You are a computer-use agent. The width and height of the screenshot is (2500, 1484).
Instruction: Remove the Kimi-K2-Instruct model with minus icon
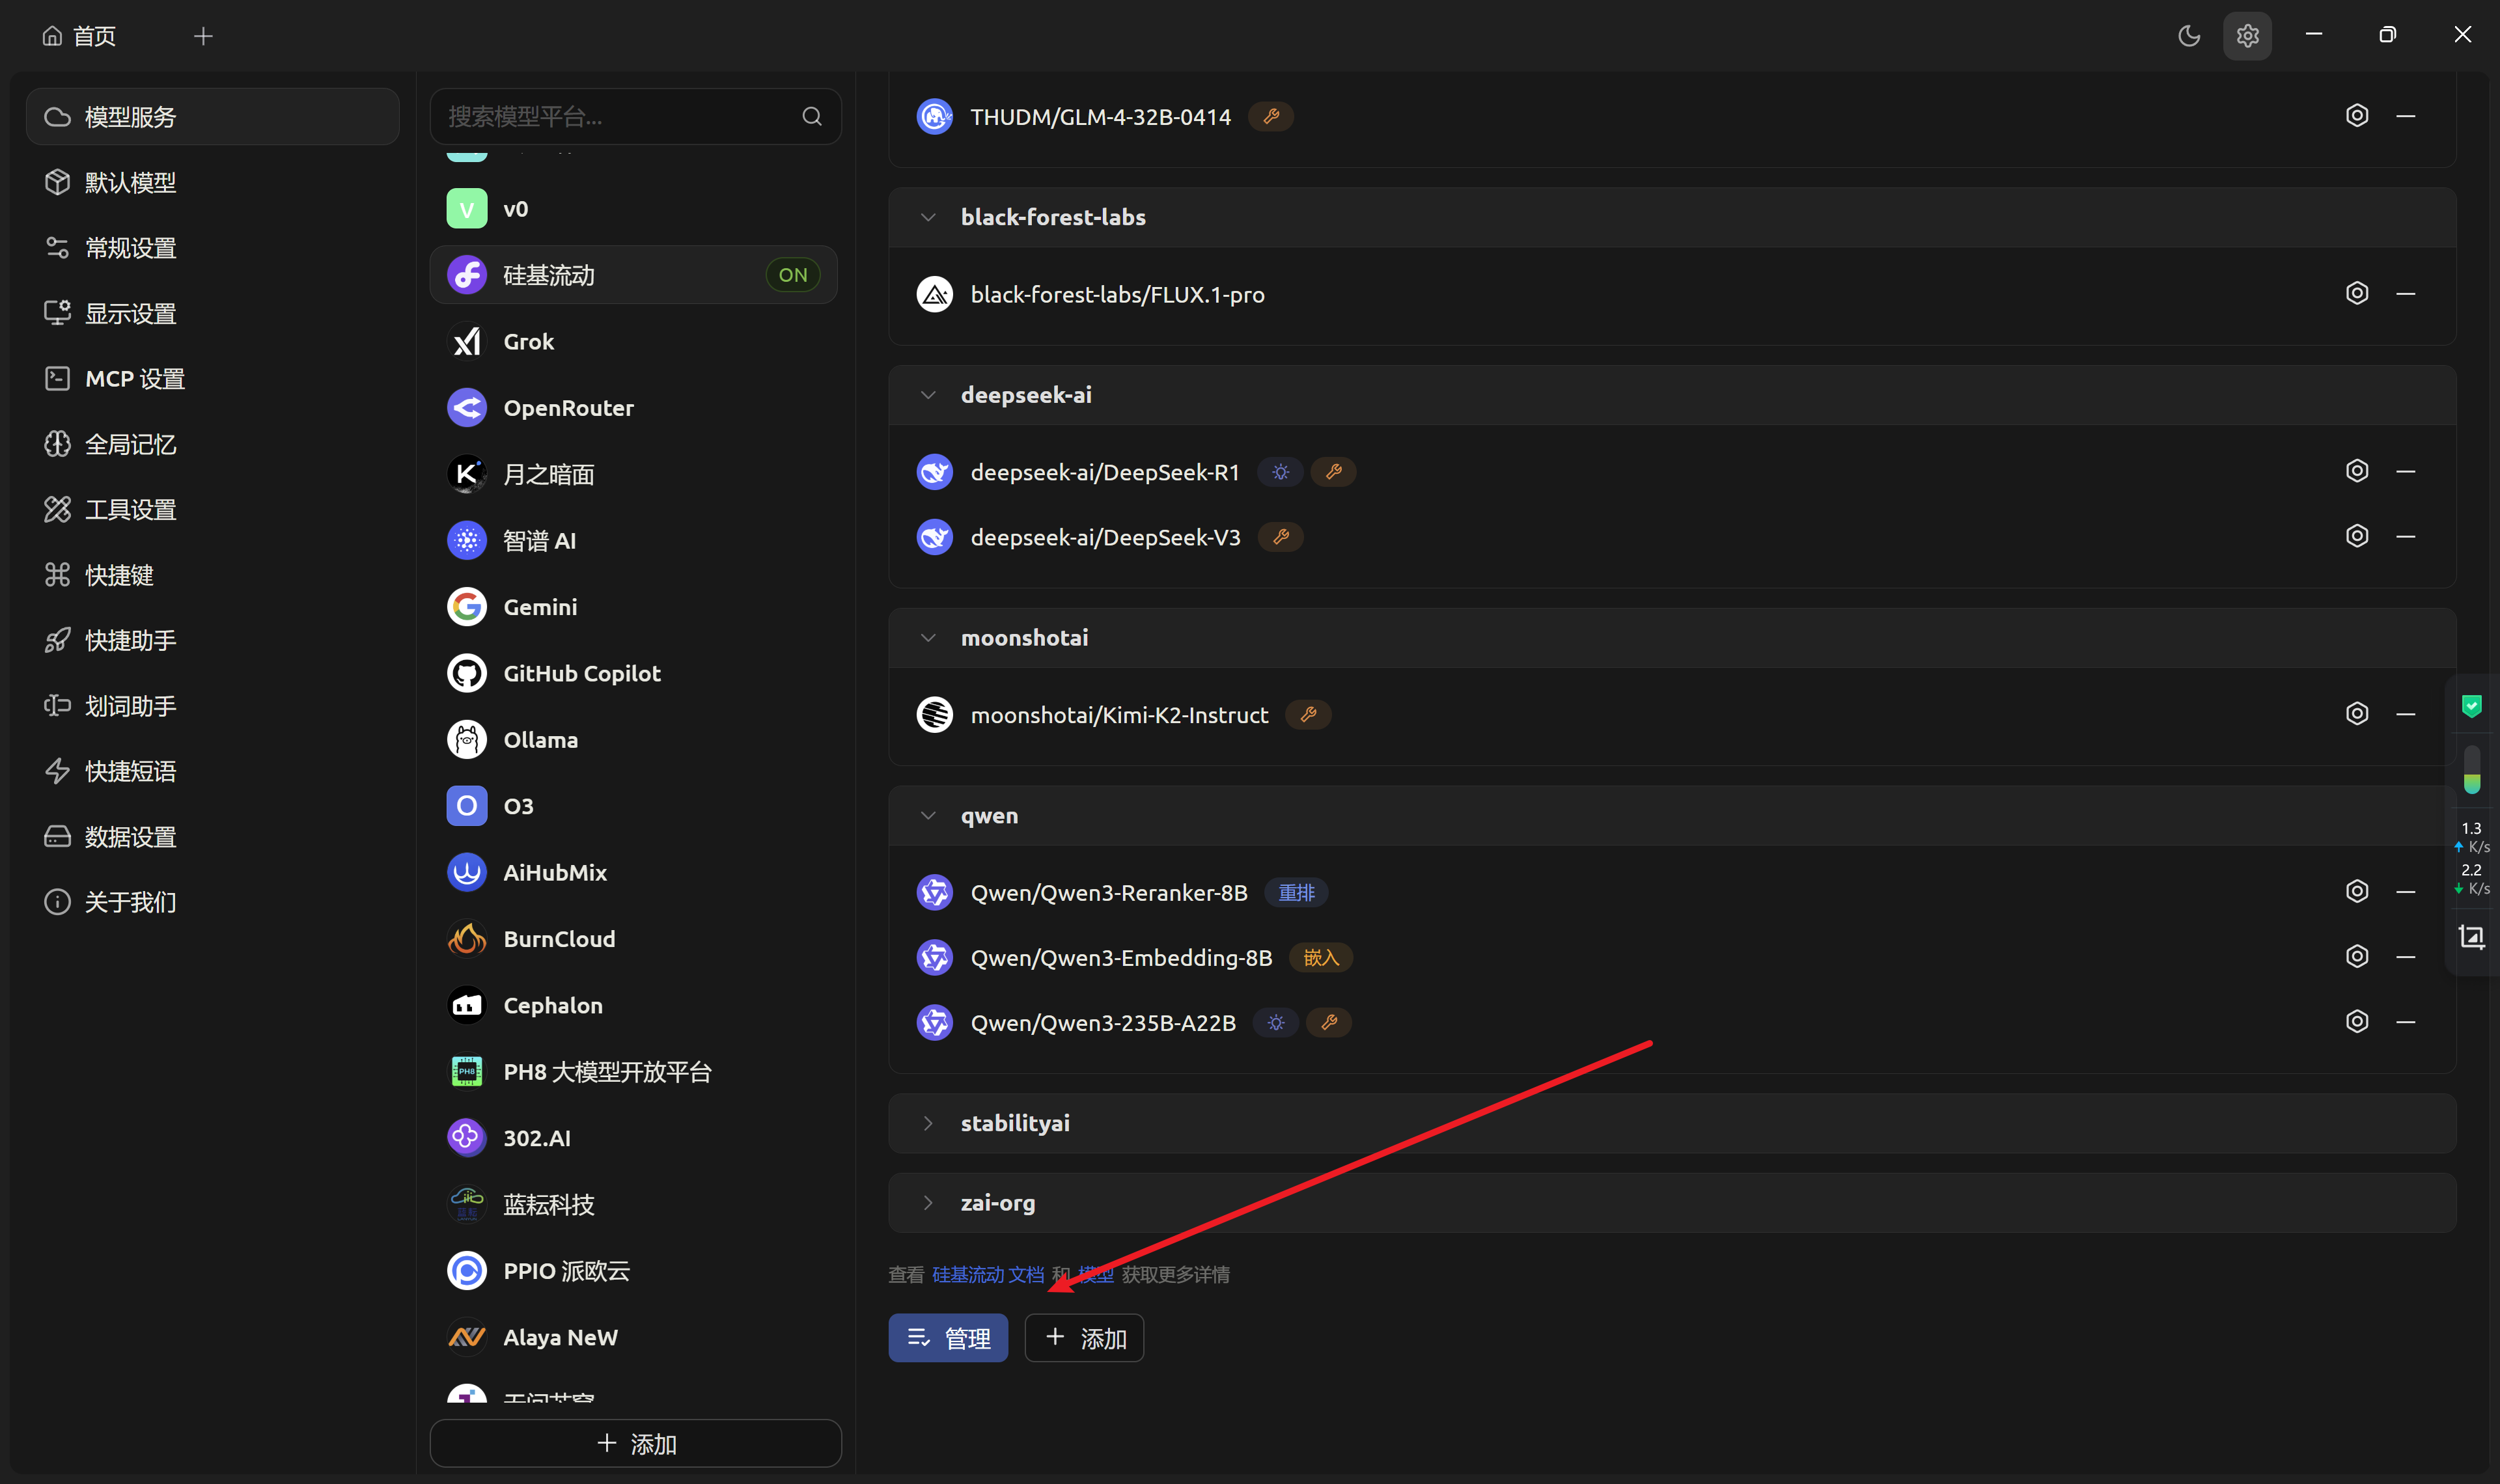point(2405,714)
